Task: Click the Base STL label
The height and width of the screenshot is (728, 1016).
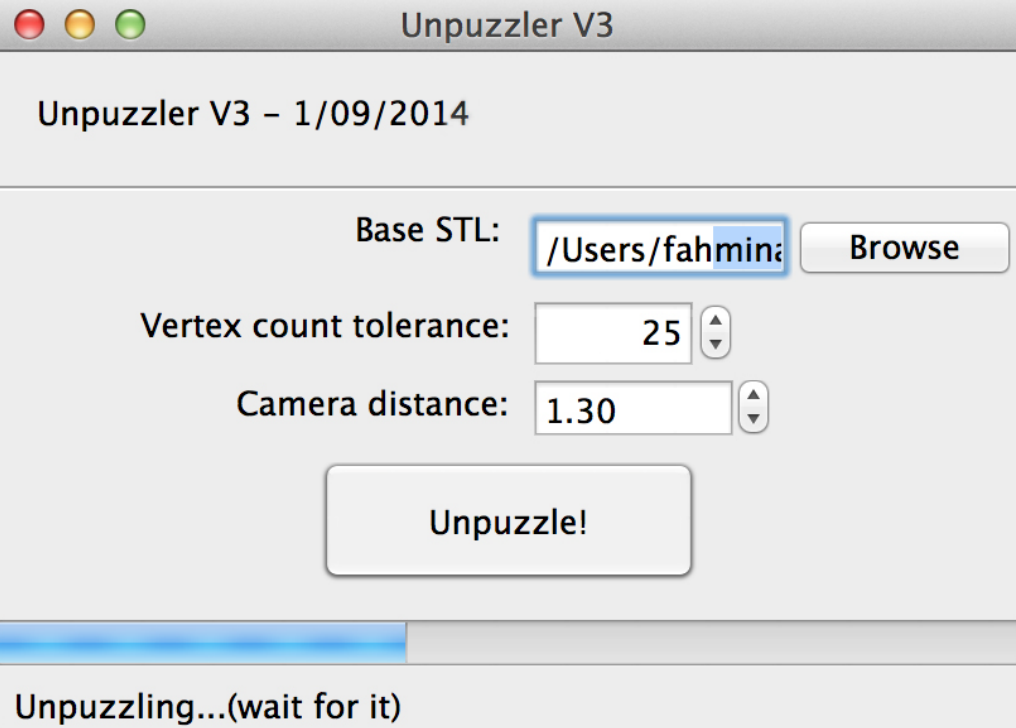Action: pos(427,231)
